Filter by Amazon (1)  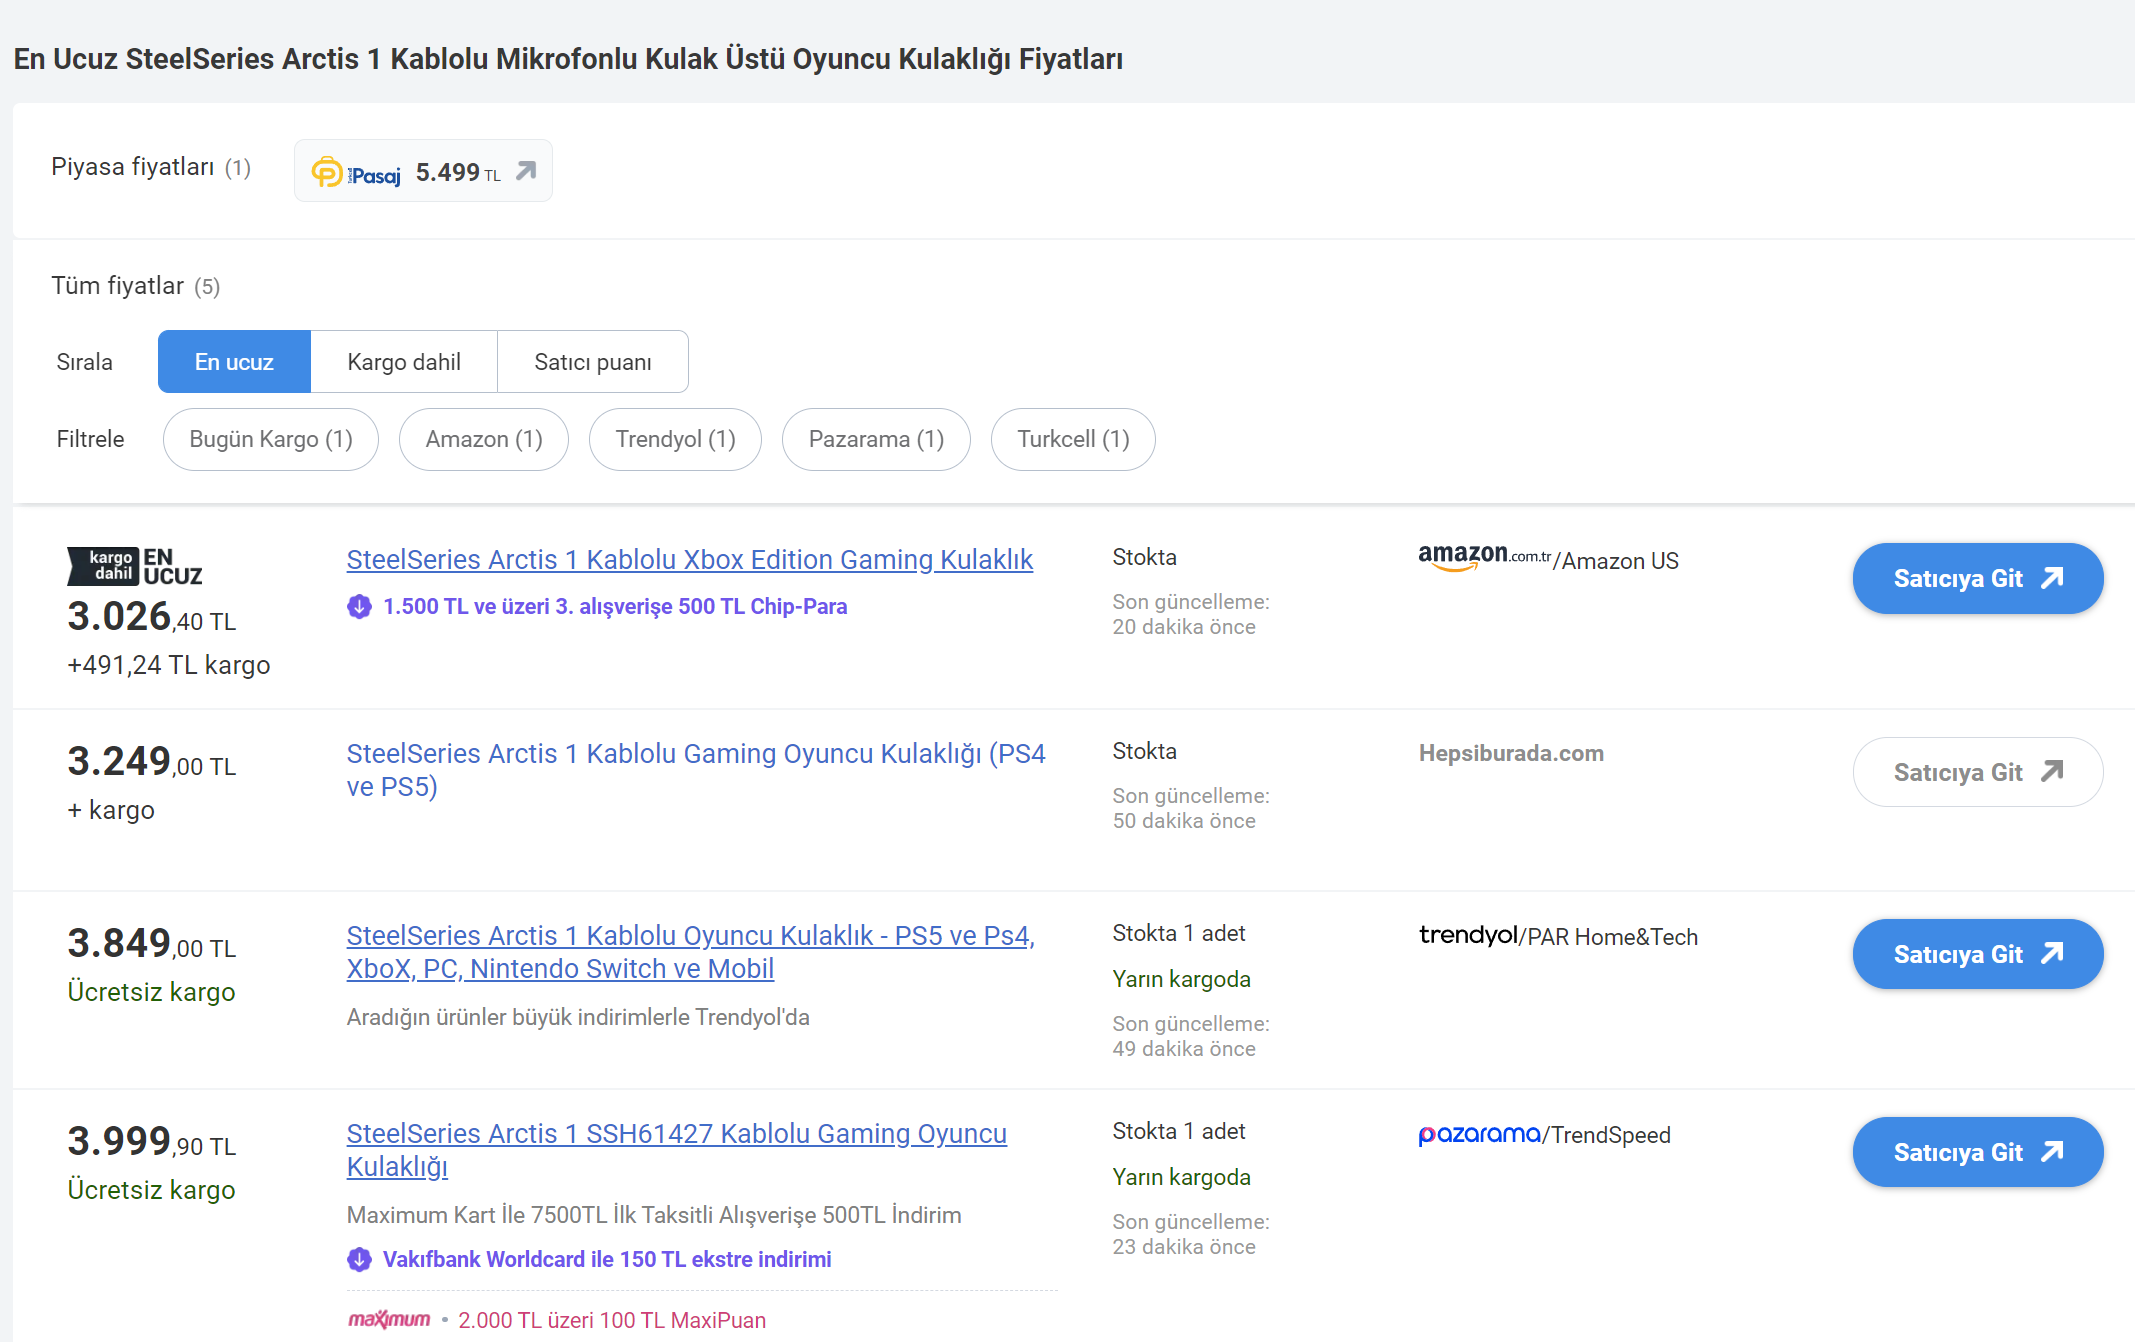click(x=484, y=439)
